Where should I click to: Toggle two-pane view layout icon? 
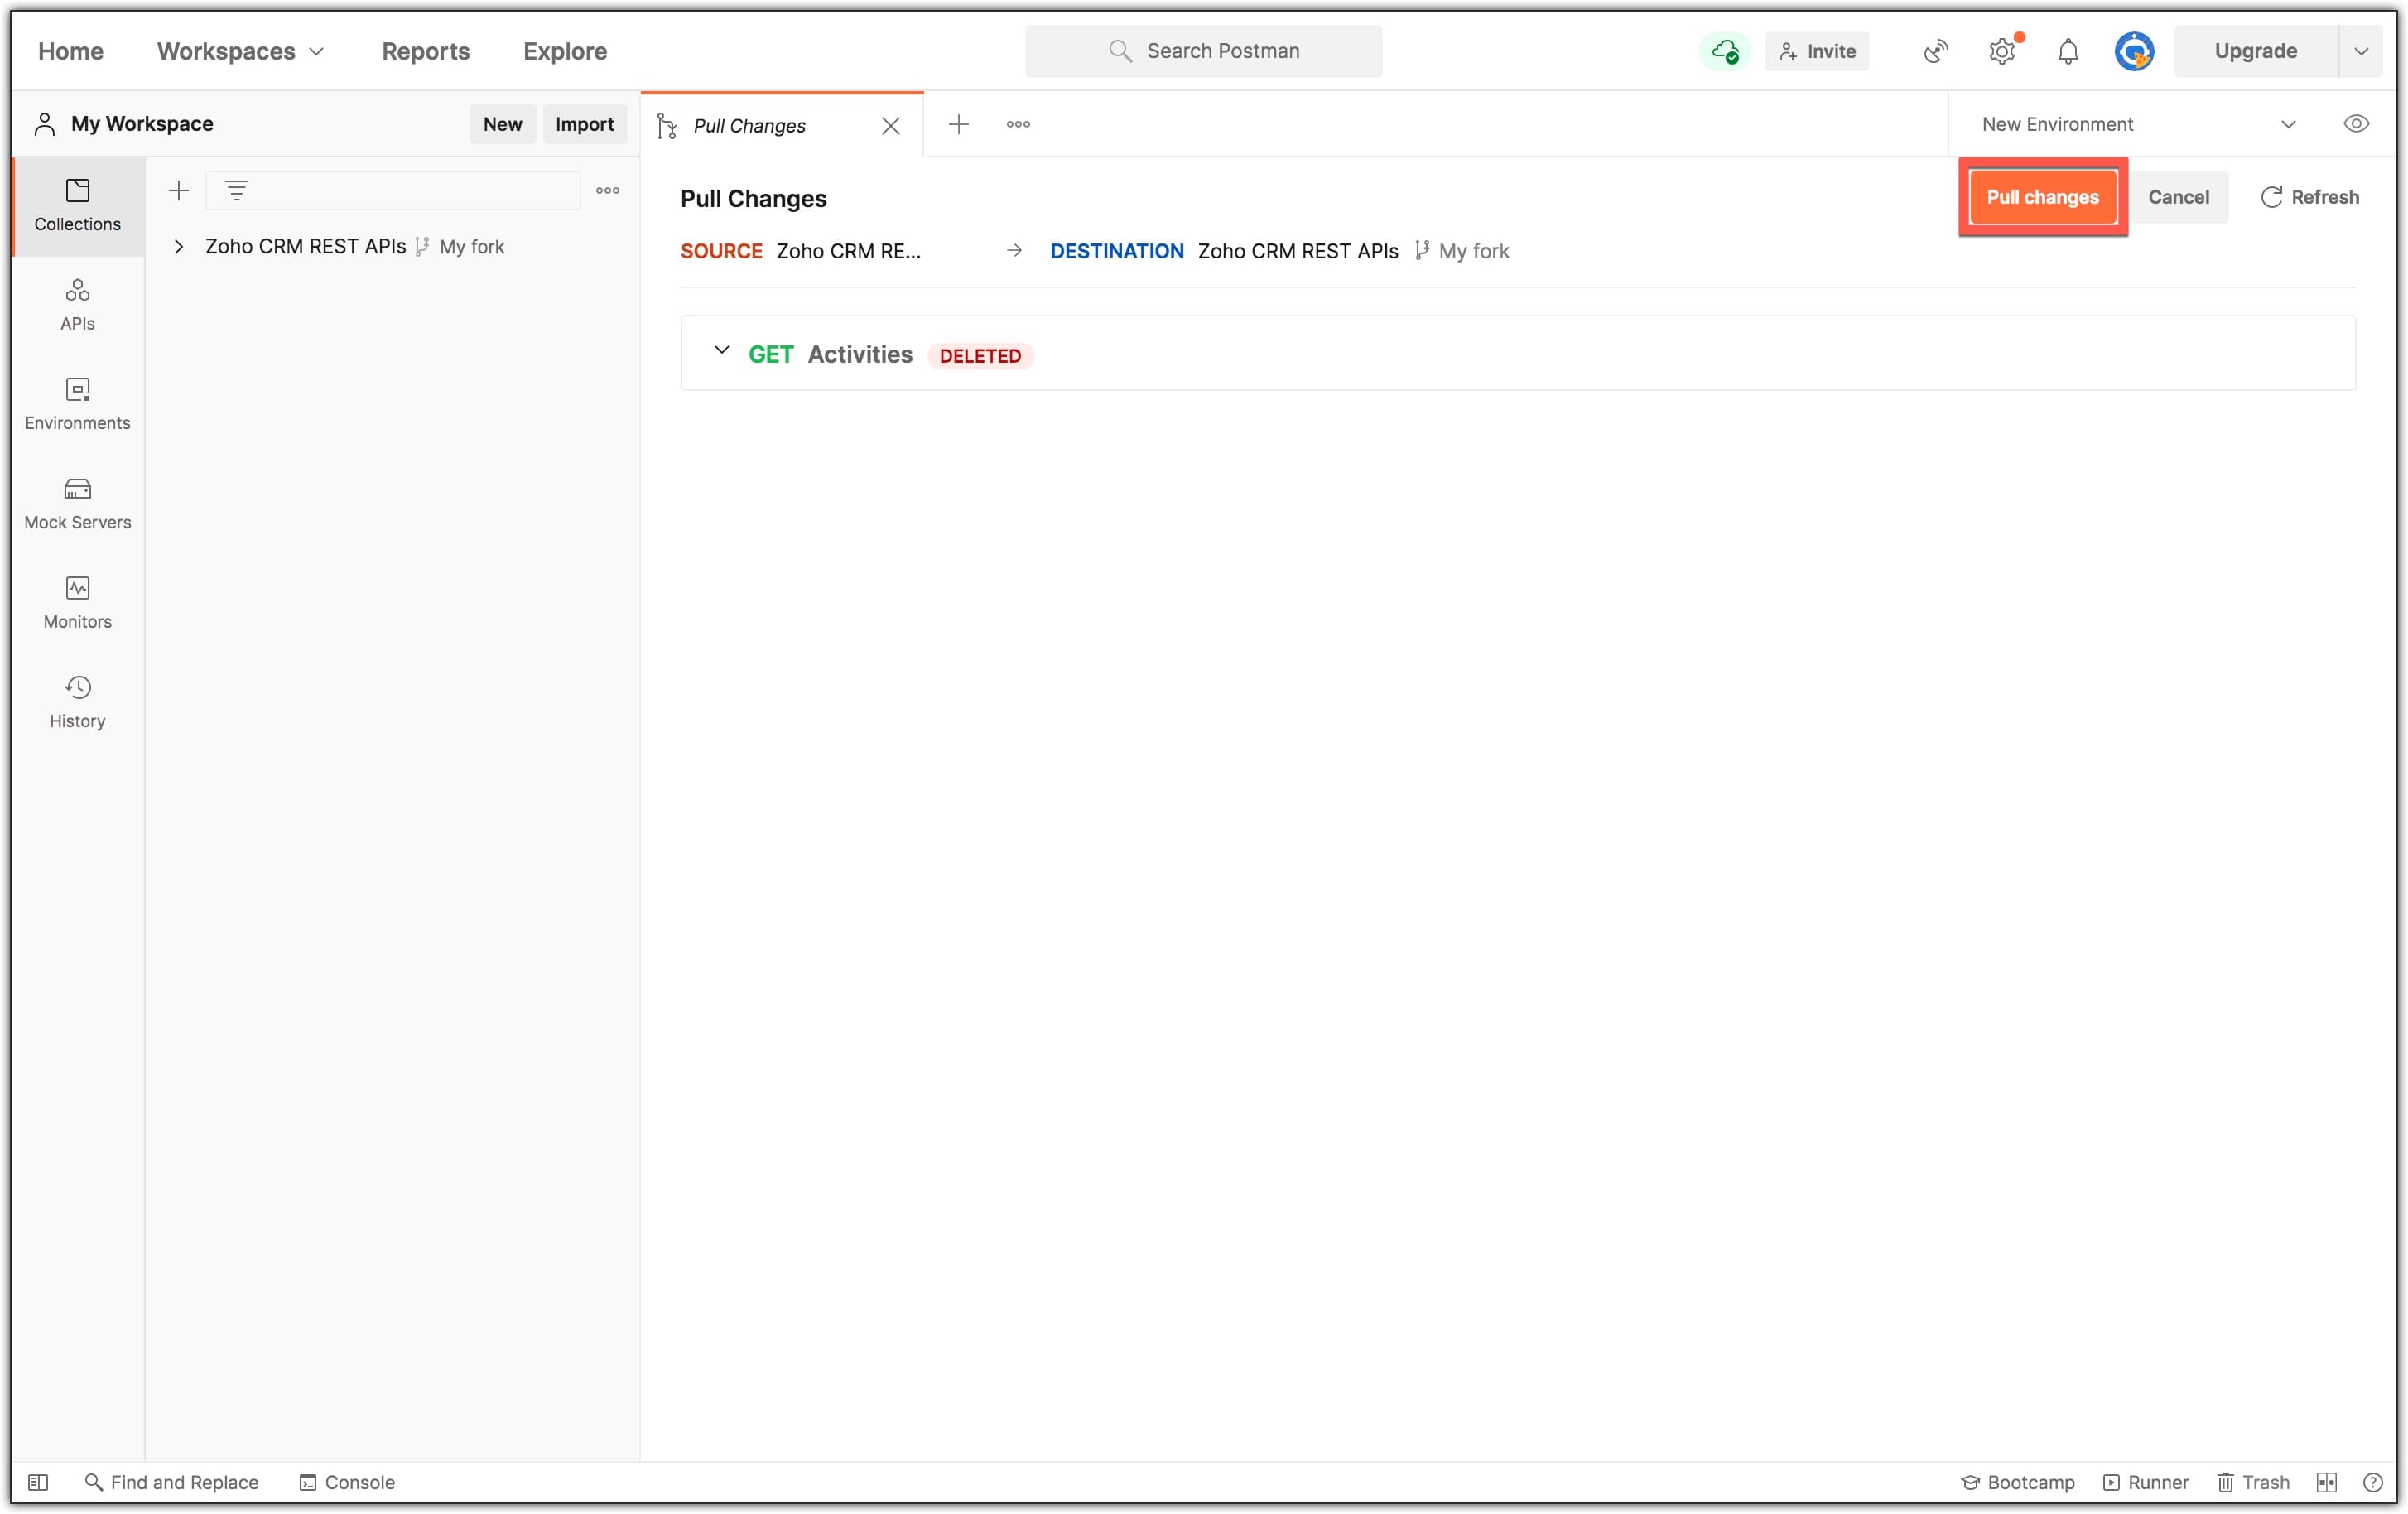click(x=2327, y=1482)
